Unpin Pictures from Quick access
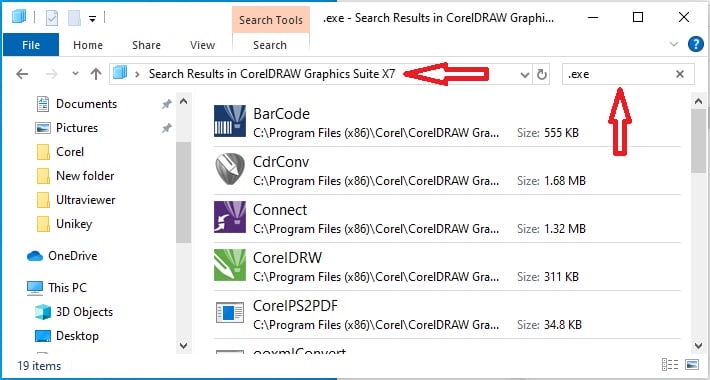Screen dimensions: 710x380 pos(167,129)
